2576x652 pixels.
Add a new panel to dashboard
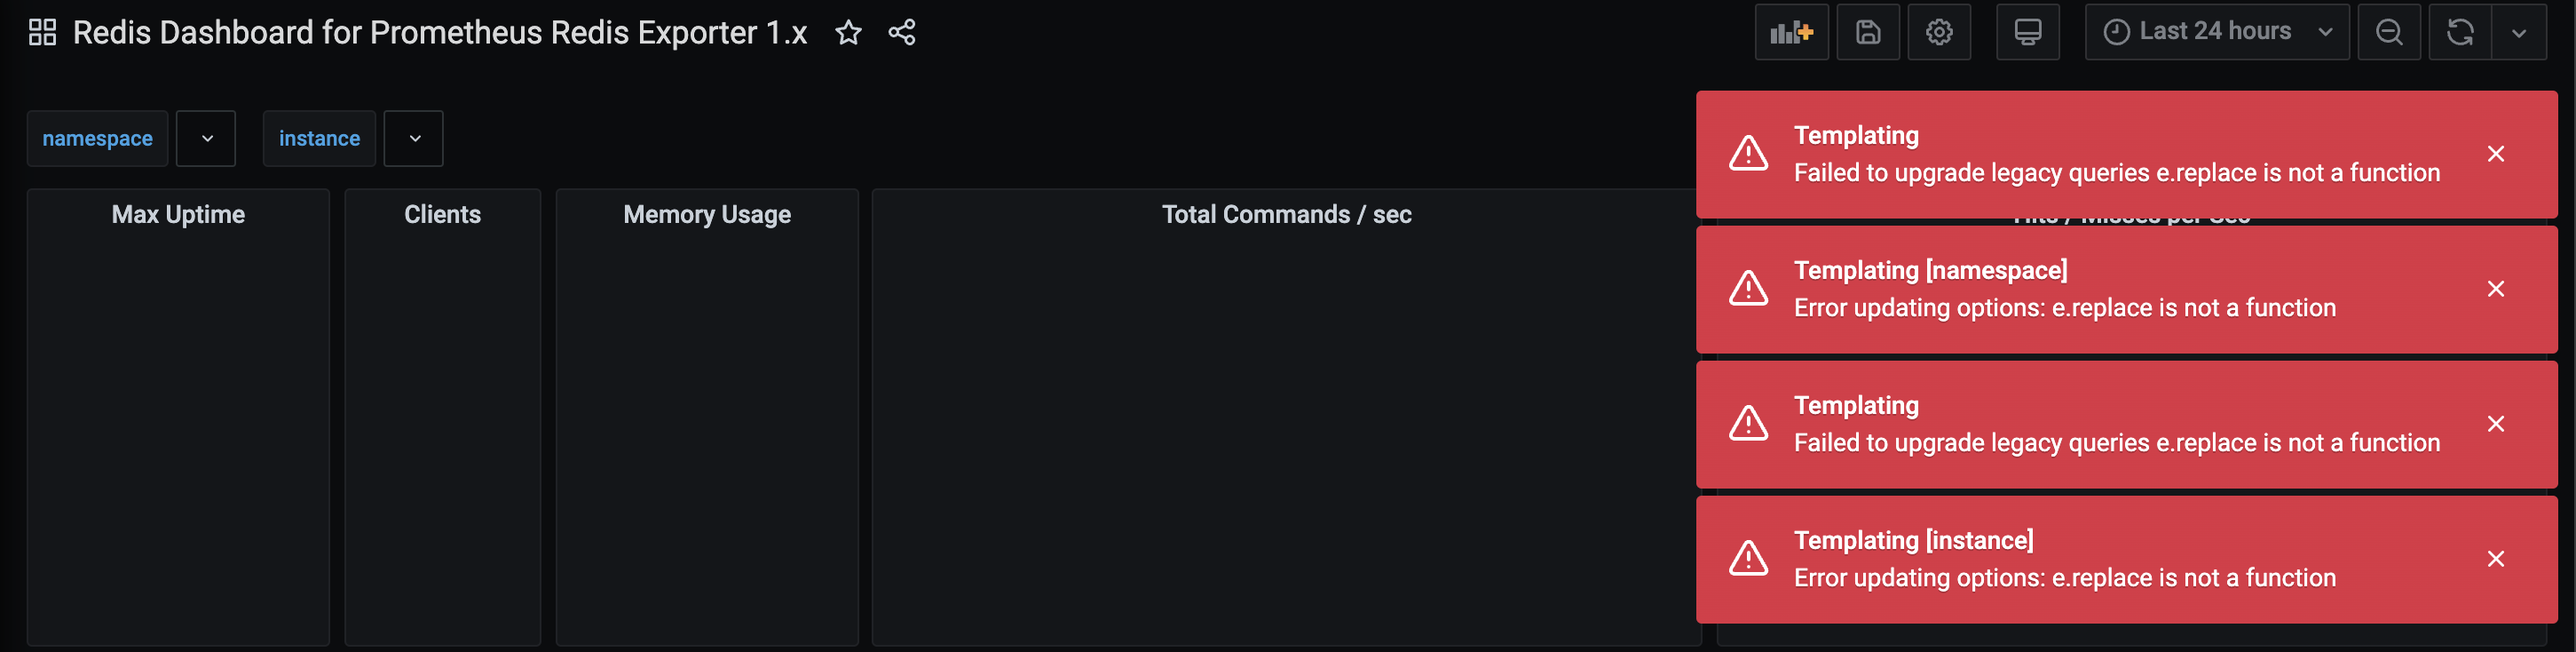coord(1791,32)
